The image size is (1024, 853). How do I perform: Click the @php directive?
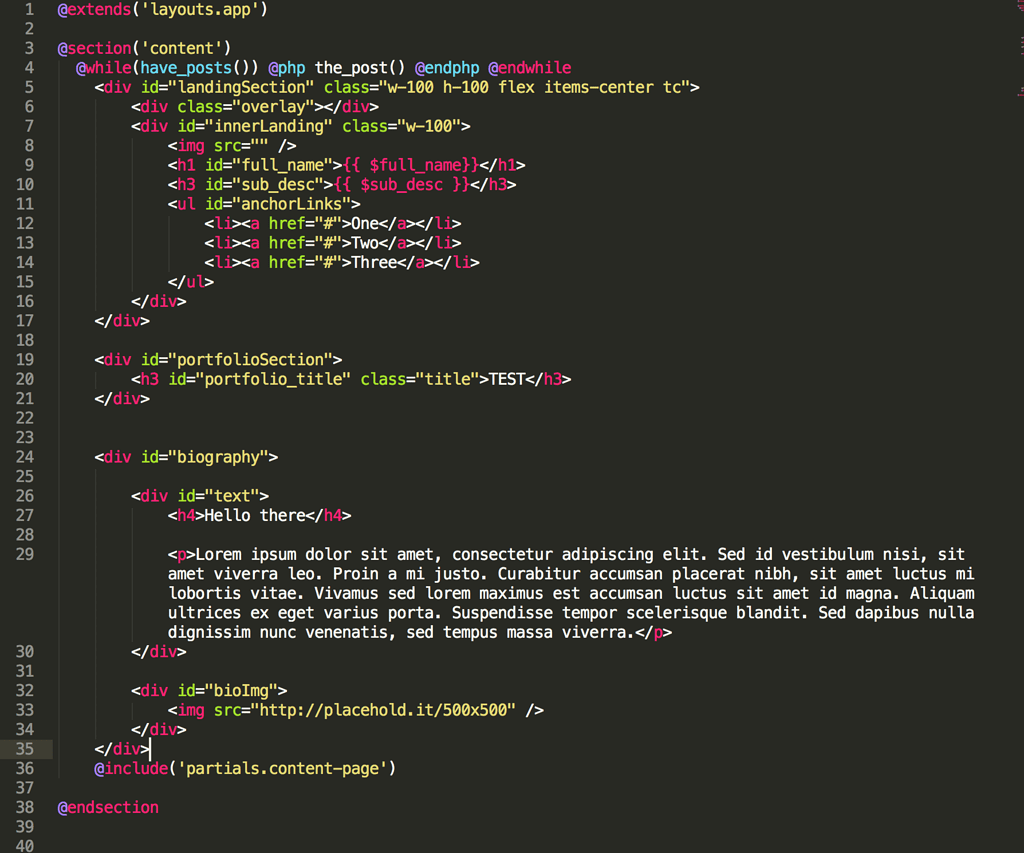coord(287,68)
